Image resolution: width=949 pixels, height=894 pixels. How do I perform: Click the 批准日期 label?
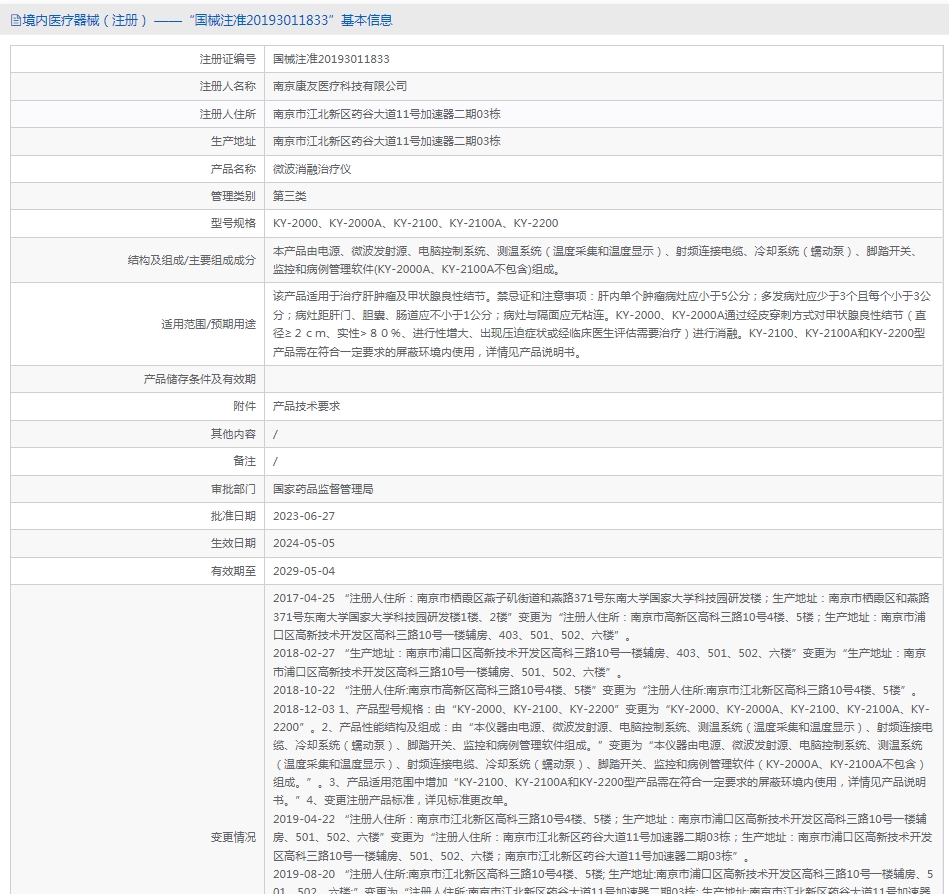[x=233, y=516]
